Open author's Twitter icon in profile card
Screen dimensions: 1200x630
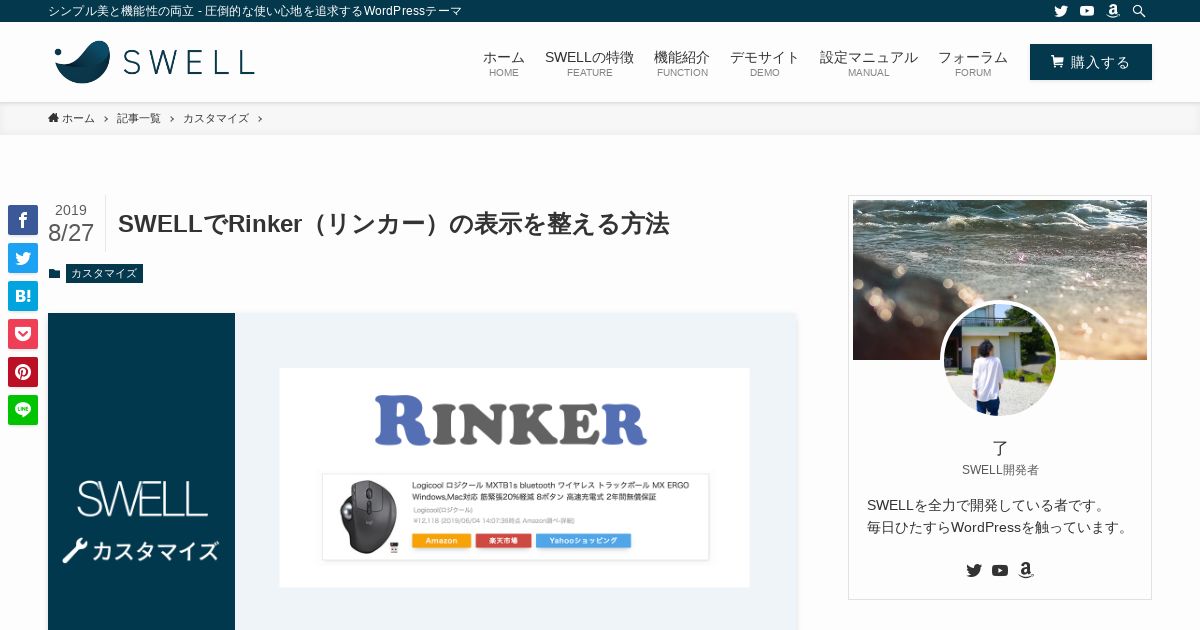coord(974,570)
